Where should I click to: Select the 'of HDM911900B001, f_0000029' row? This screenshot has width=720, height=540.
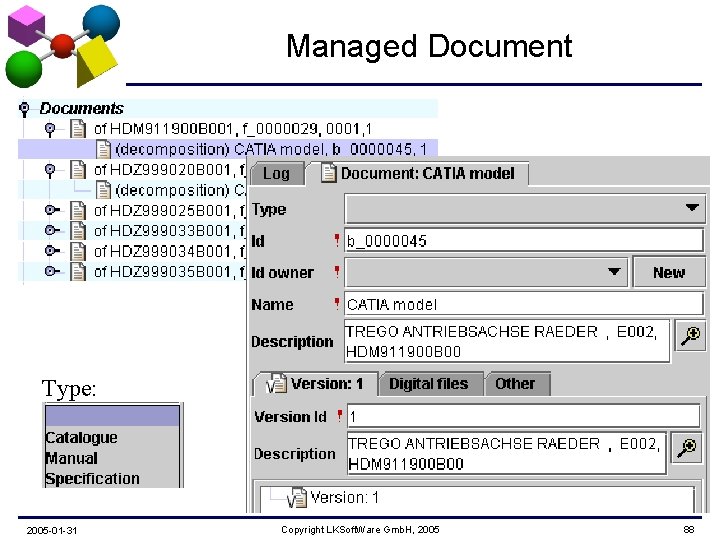(x=233, y=129)
